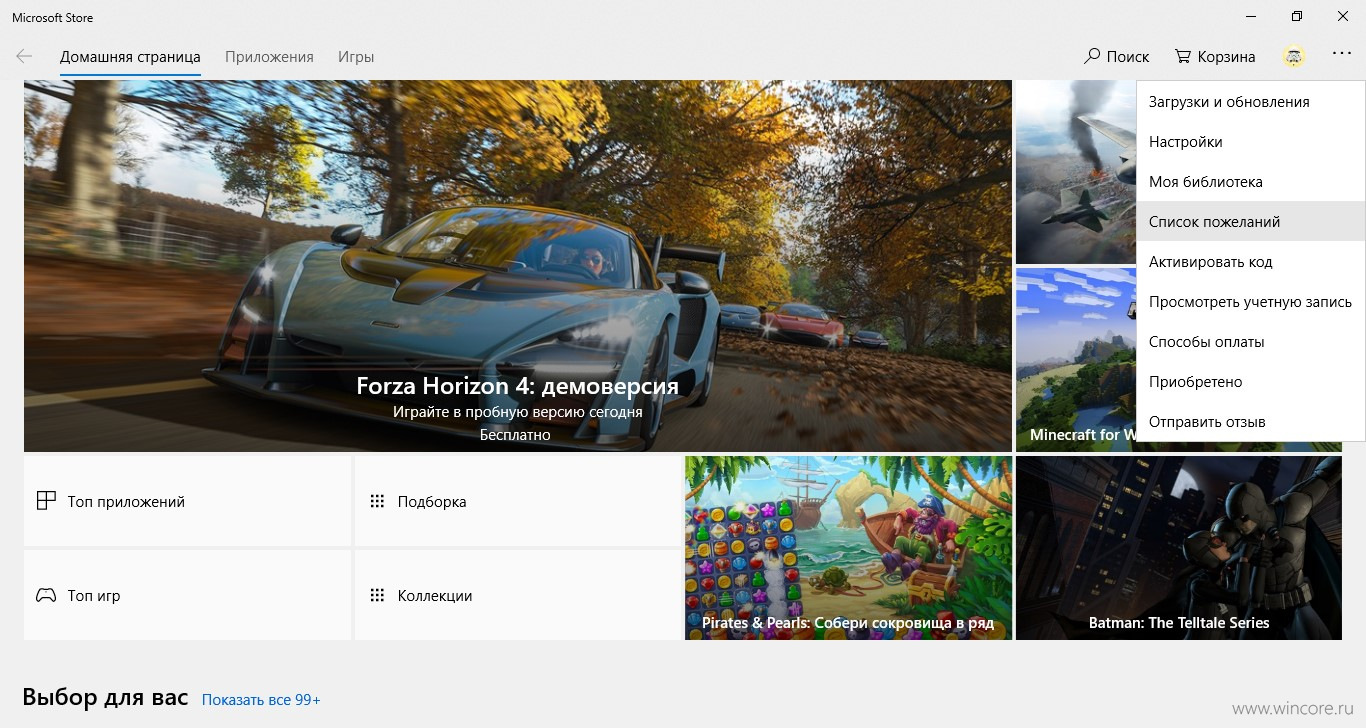
Task: Restore down the window
Action: [1297, 17]
